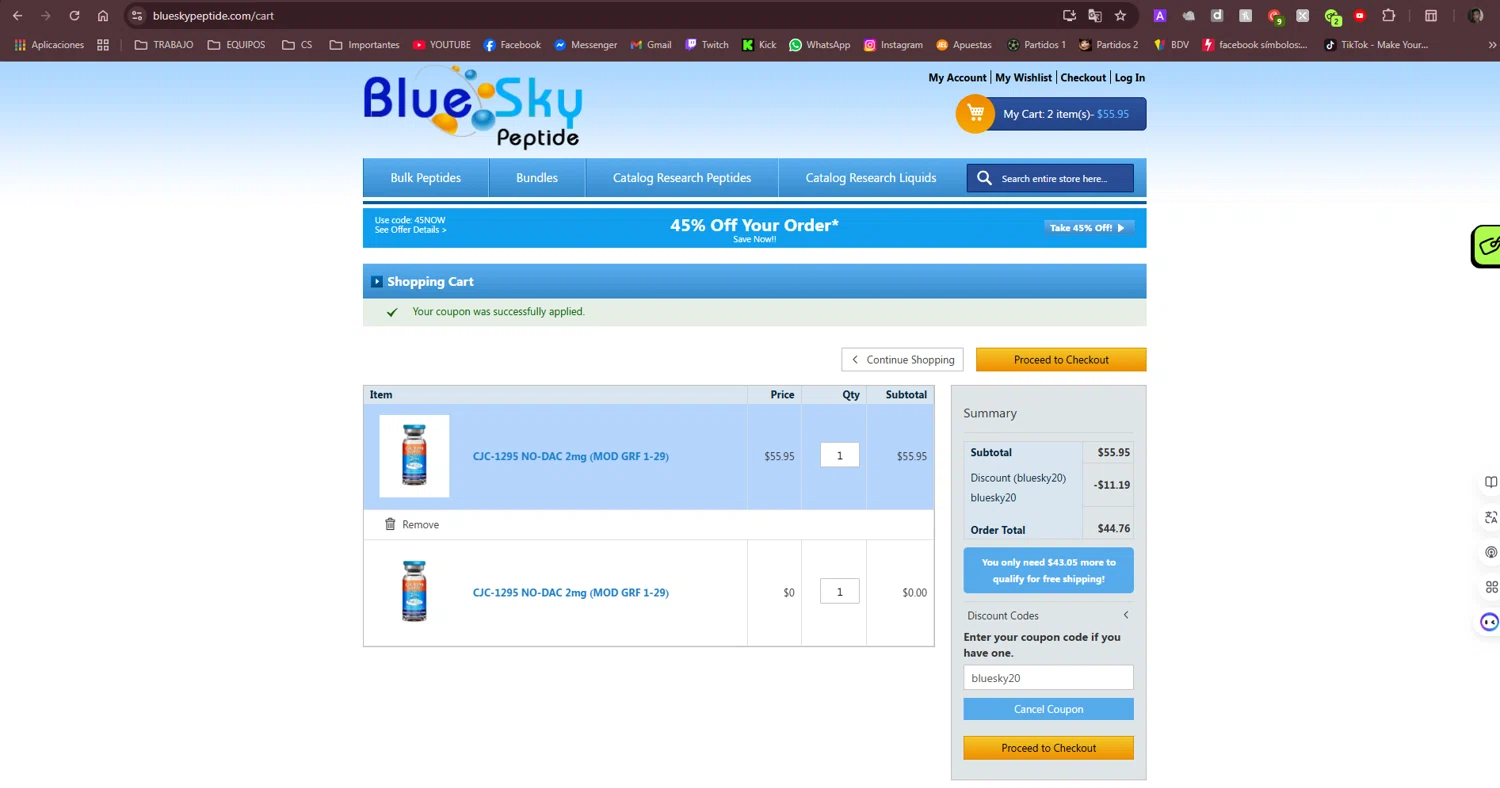Collapse the Discount Codes section chevron
Screen dimensions: 1500x788
click(x=1126, y=615)
